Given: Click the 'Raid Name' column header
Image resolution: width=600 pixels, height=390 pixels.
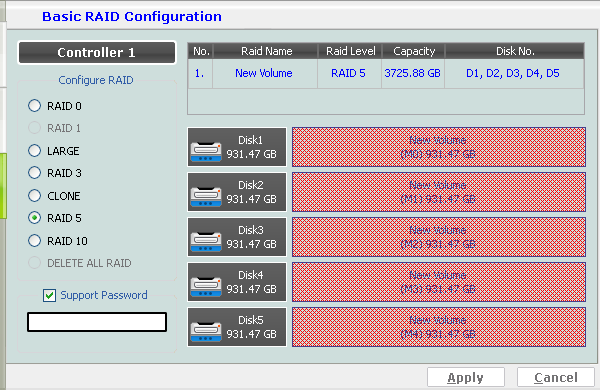Looking at the screenshot, I should (x=266, y=51).
